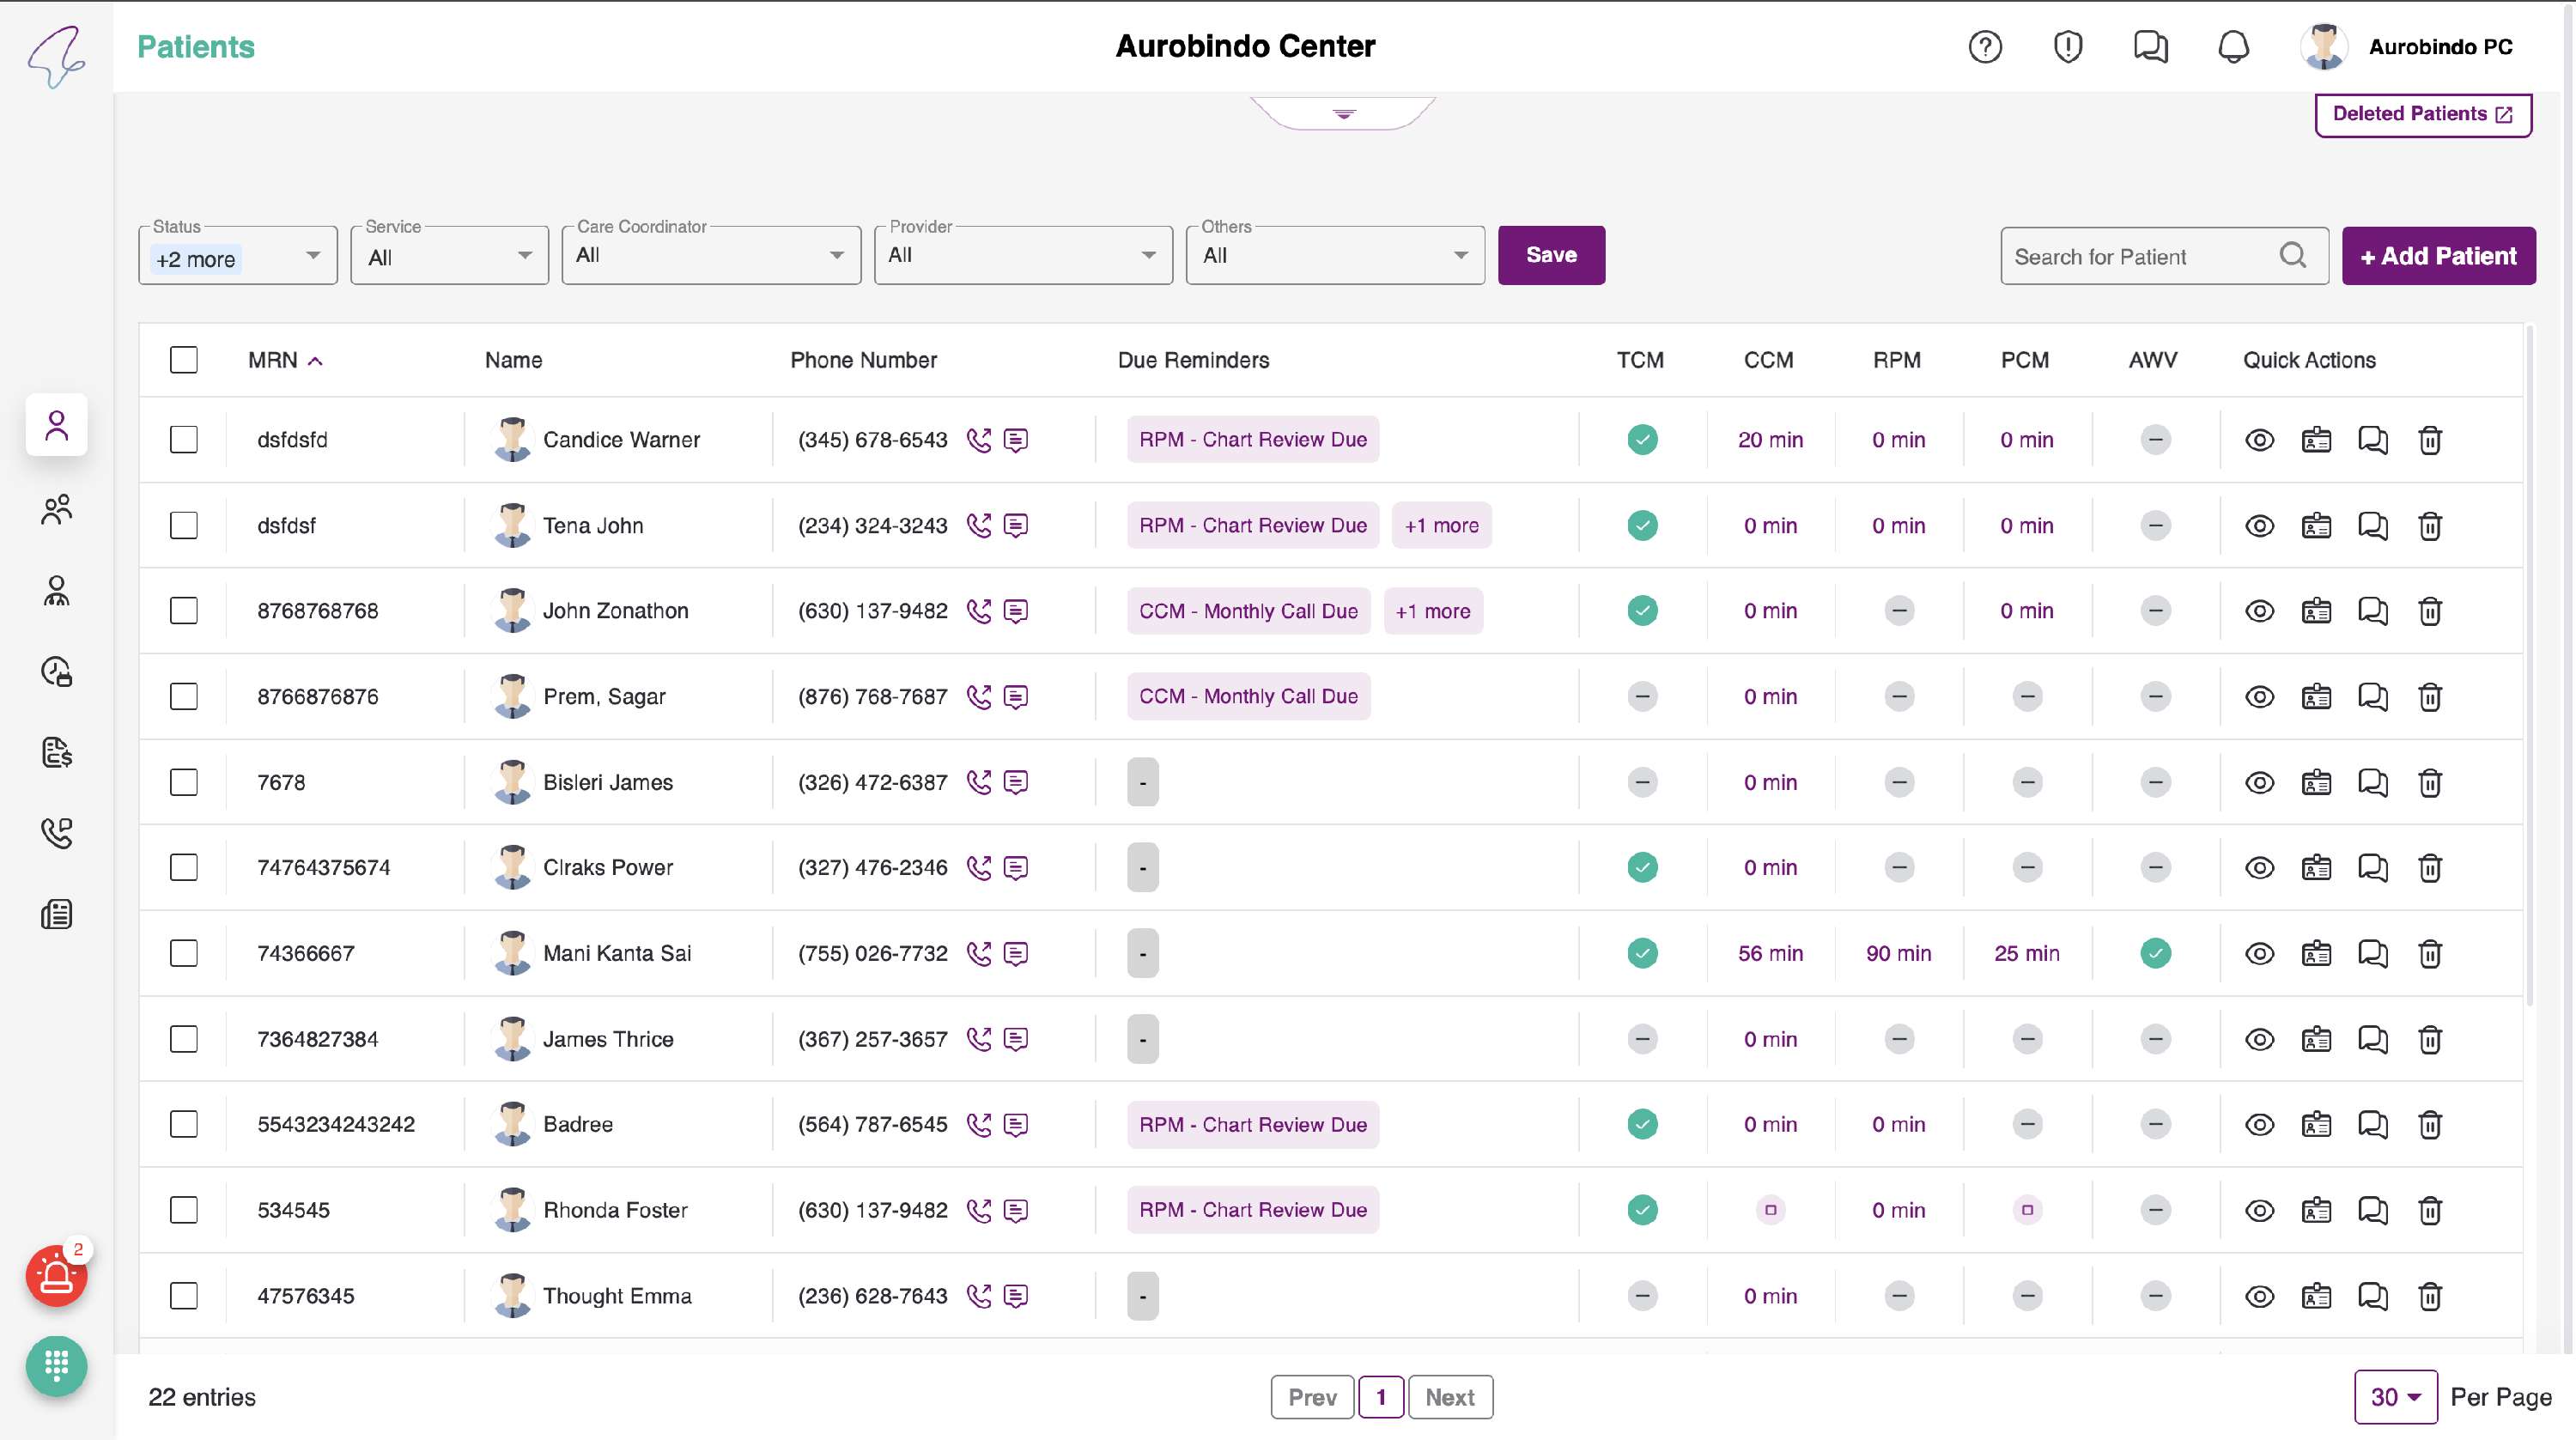2576x1440 pixels.
Task: Open the green dial pad button
Action: click(56, 1366)
